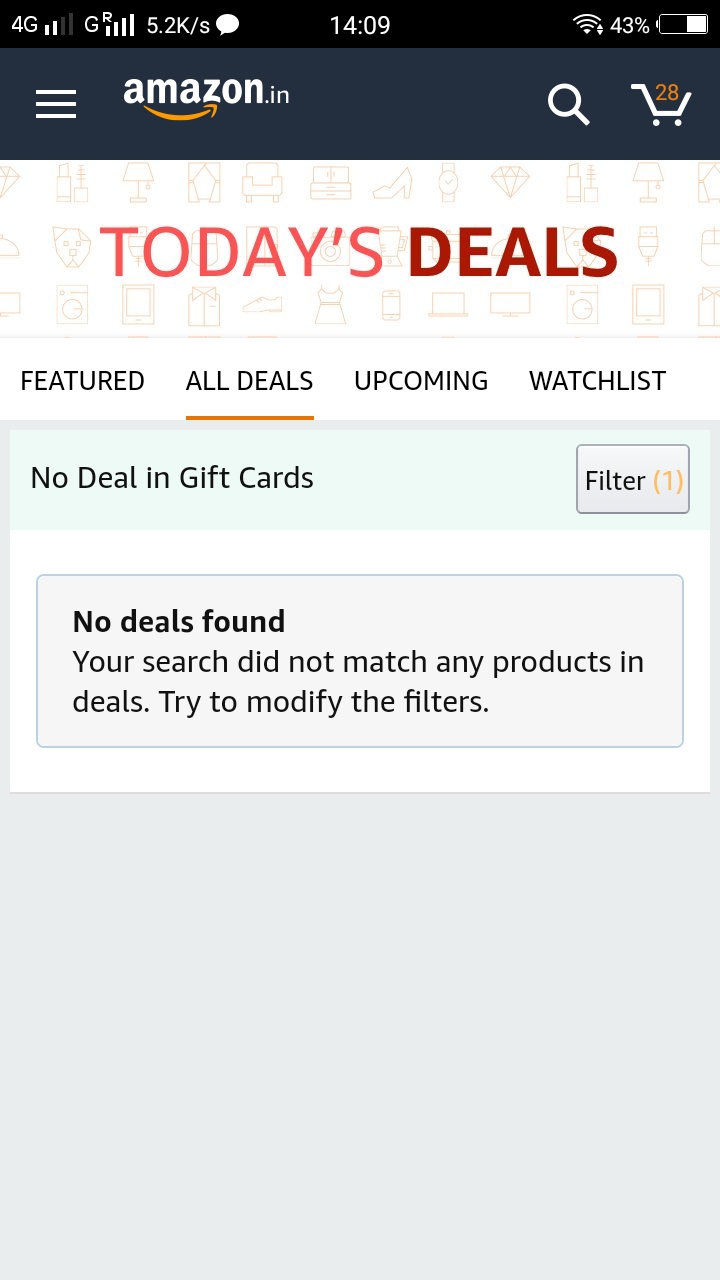Tap the "No deals found" message box

tap(360, 661)
